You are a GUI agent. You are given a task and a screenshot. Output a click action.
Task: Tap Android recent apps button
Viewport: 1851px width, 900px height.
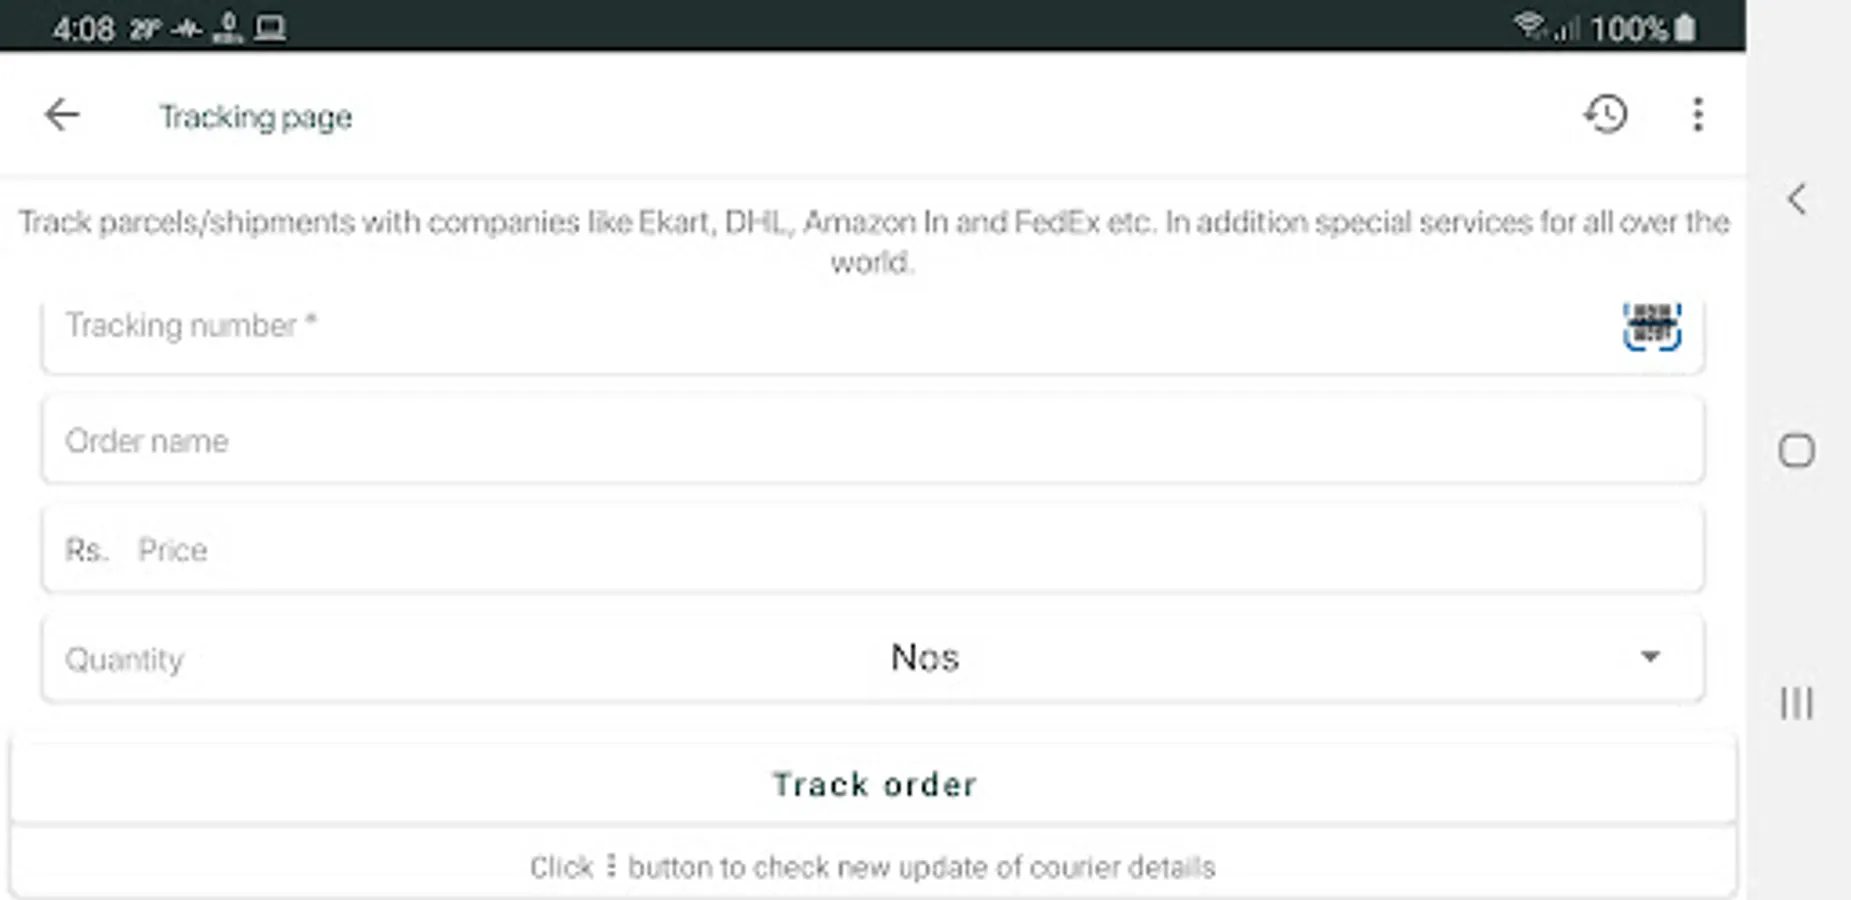point(1796,703)
